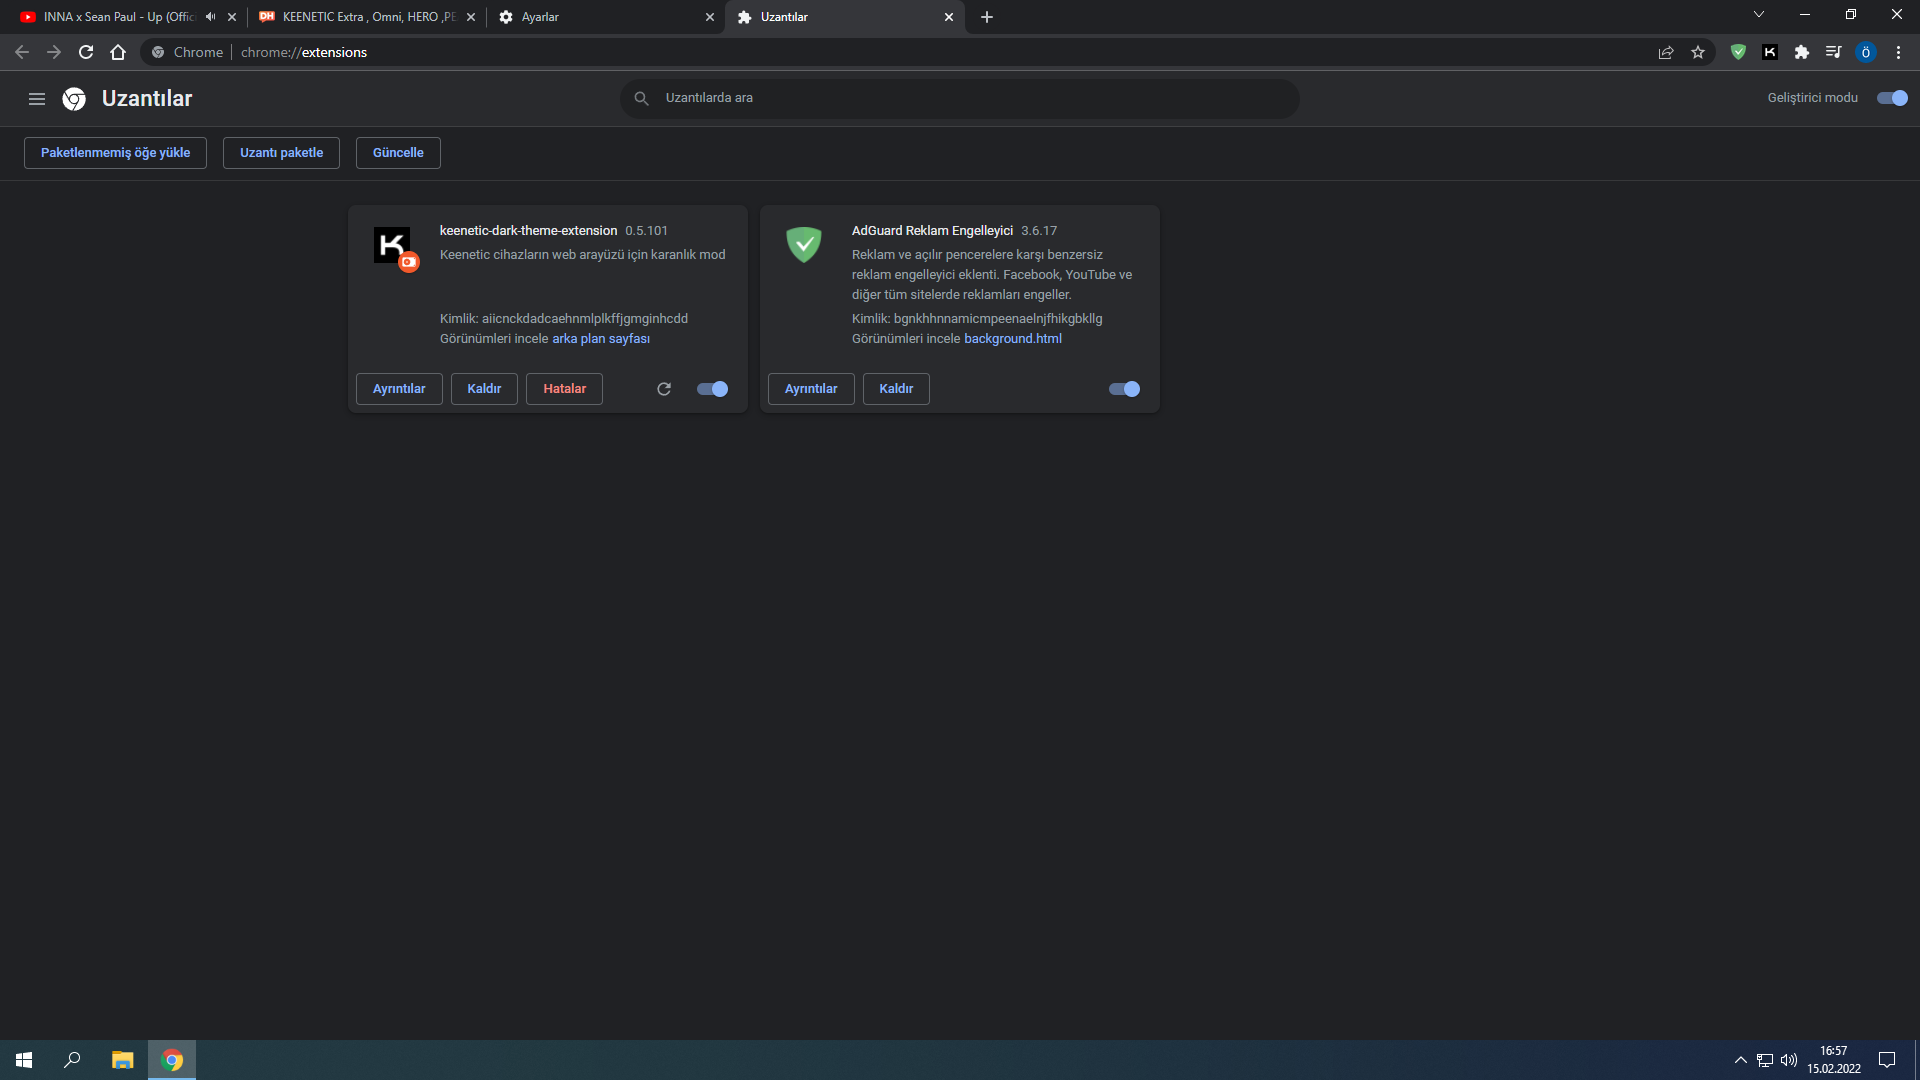Click the keenetic-dark-theme-extension title text
Image resolution: width=1920 pixels, height=1080 pixels.
coord(528,231)
